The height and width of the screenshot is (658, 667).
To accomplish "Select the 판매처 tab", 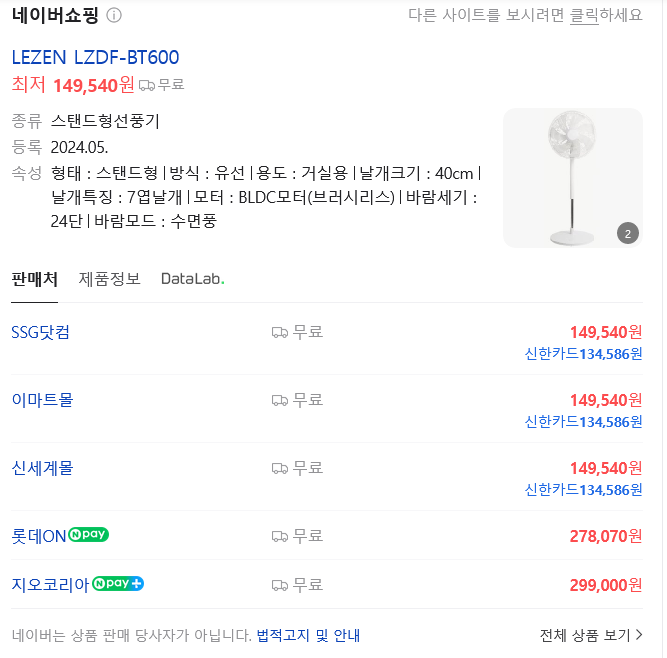I will pos(34,279).
